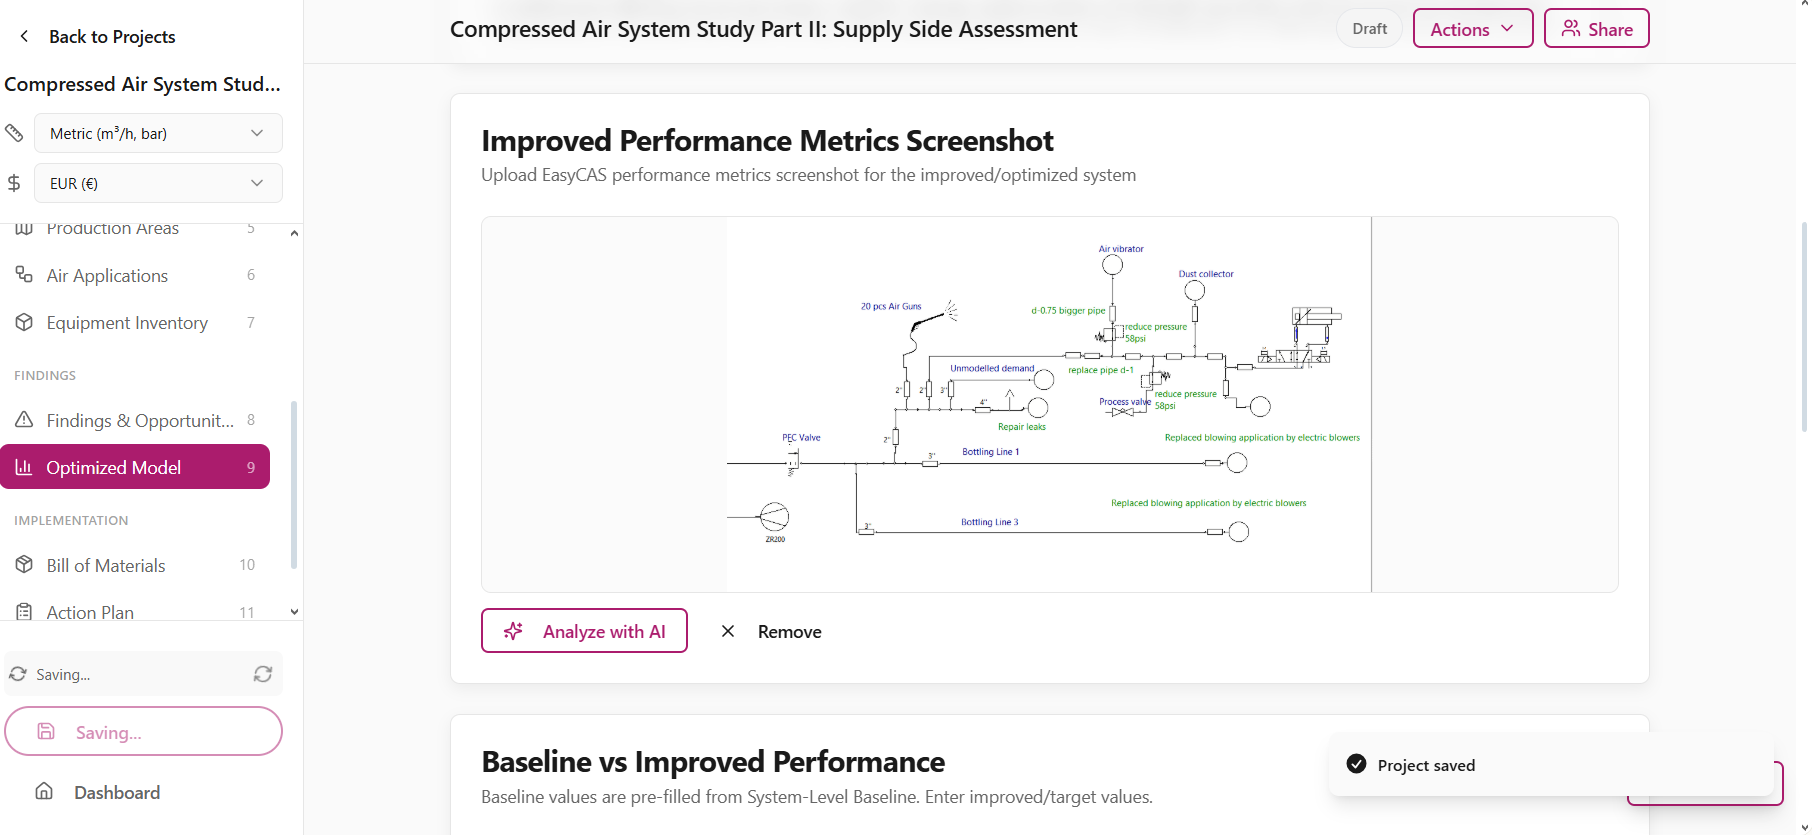Click the Back to Projects arrow icon
Image resolution: width=1812 pixels, height=835 pixels.
tap(24, 36)
